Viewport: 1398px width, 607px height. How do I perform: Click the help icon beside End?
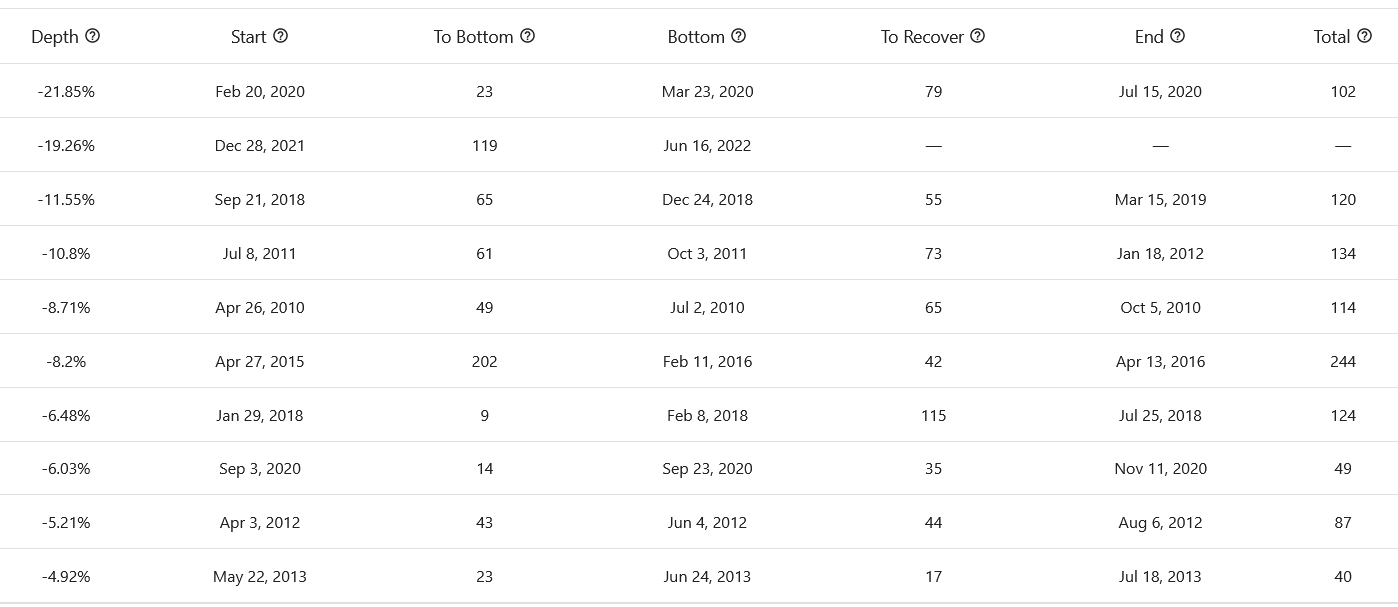pos(1178,36)
